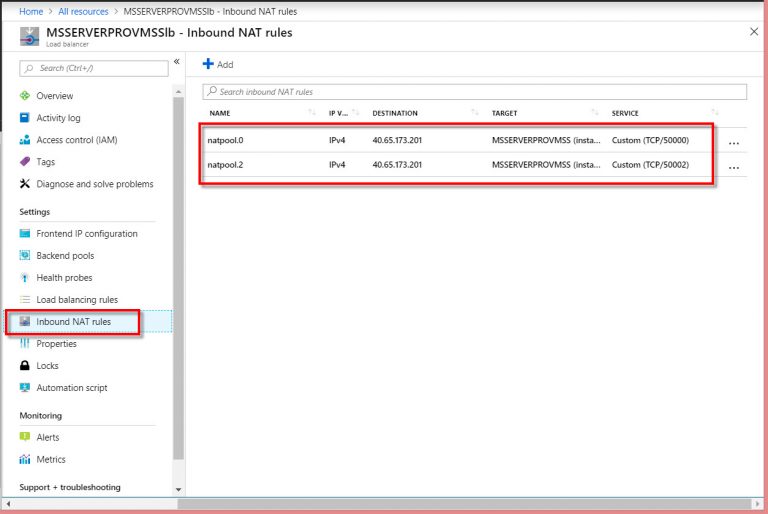Select Access control (IAM) icon
Image resolution: width=768 pixels, height=514 pixels.
(x=25, y=140)
